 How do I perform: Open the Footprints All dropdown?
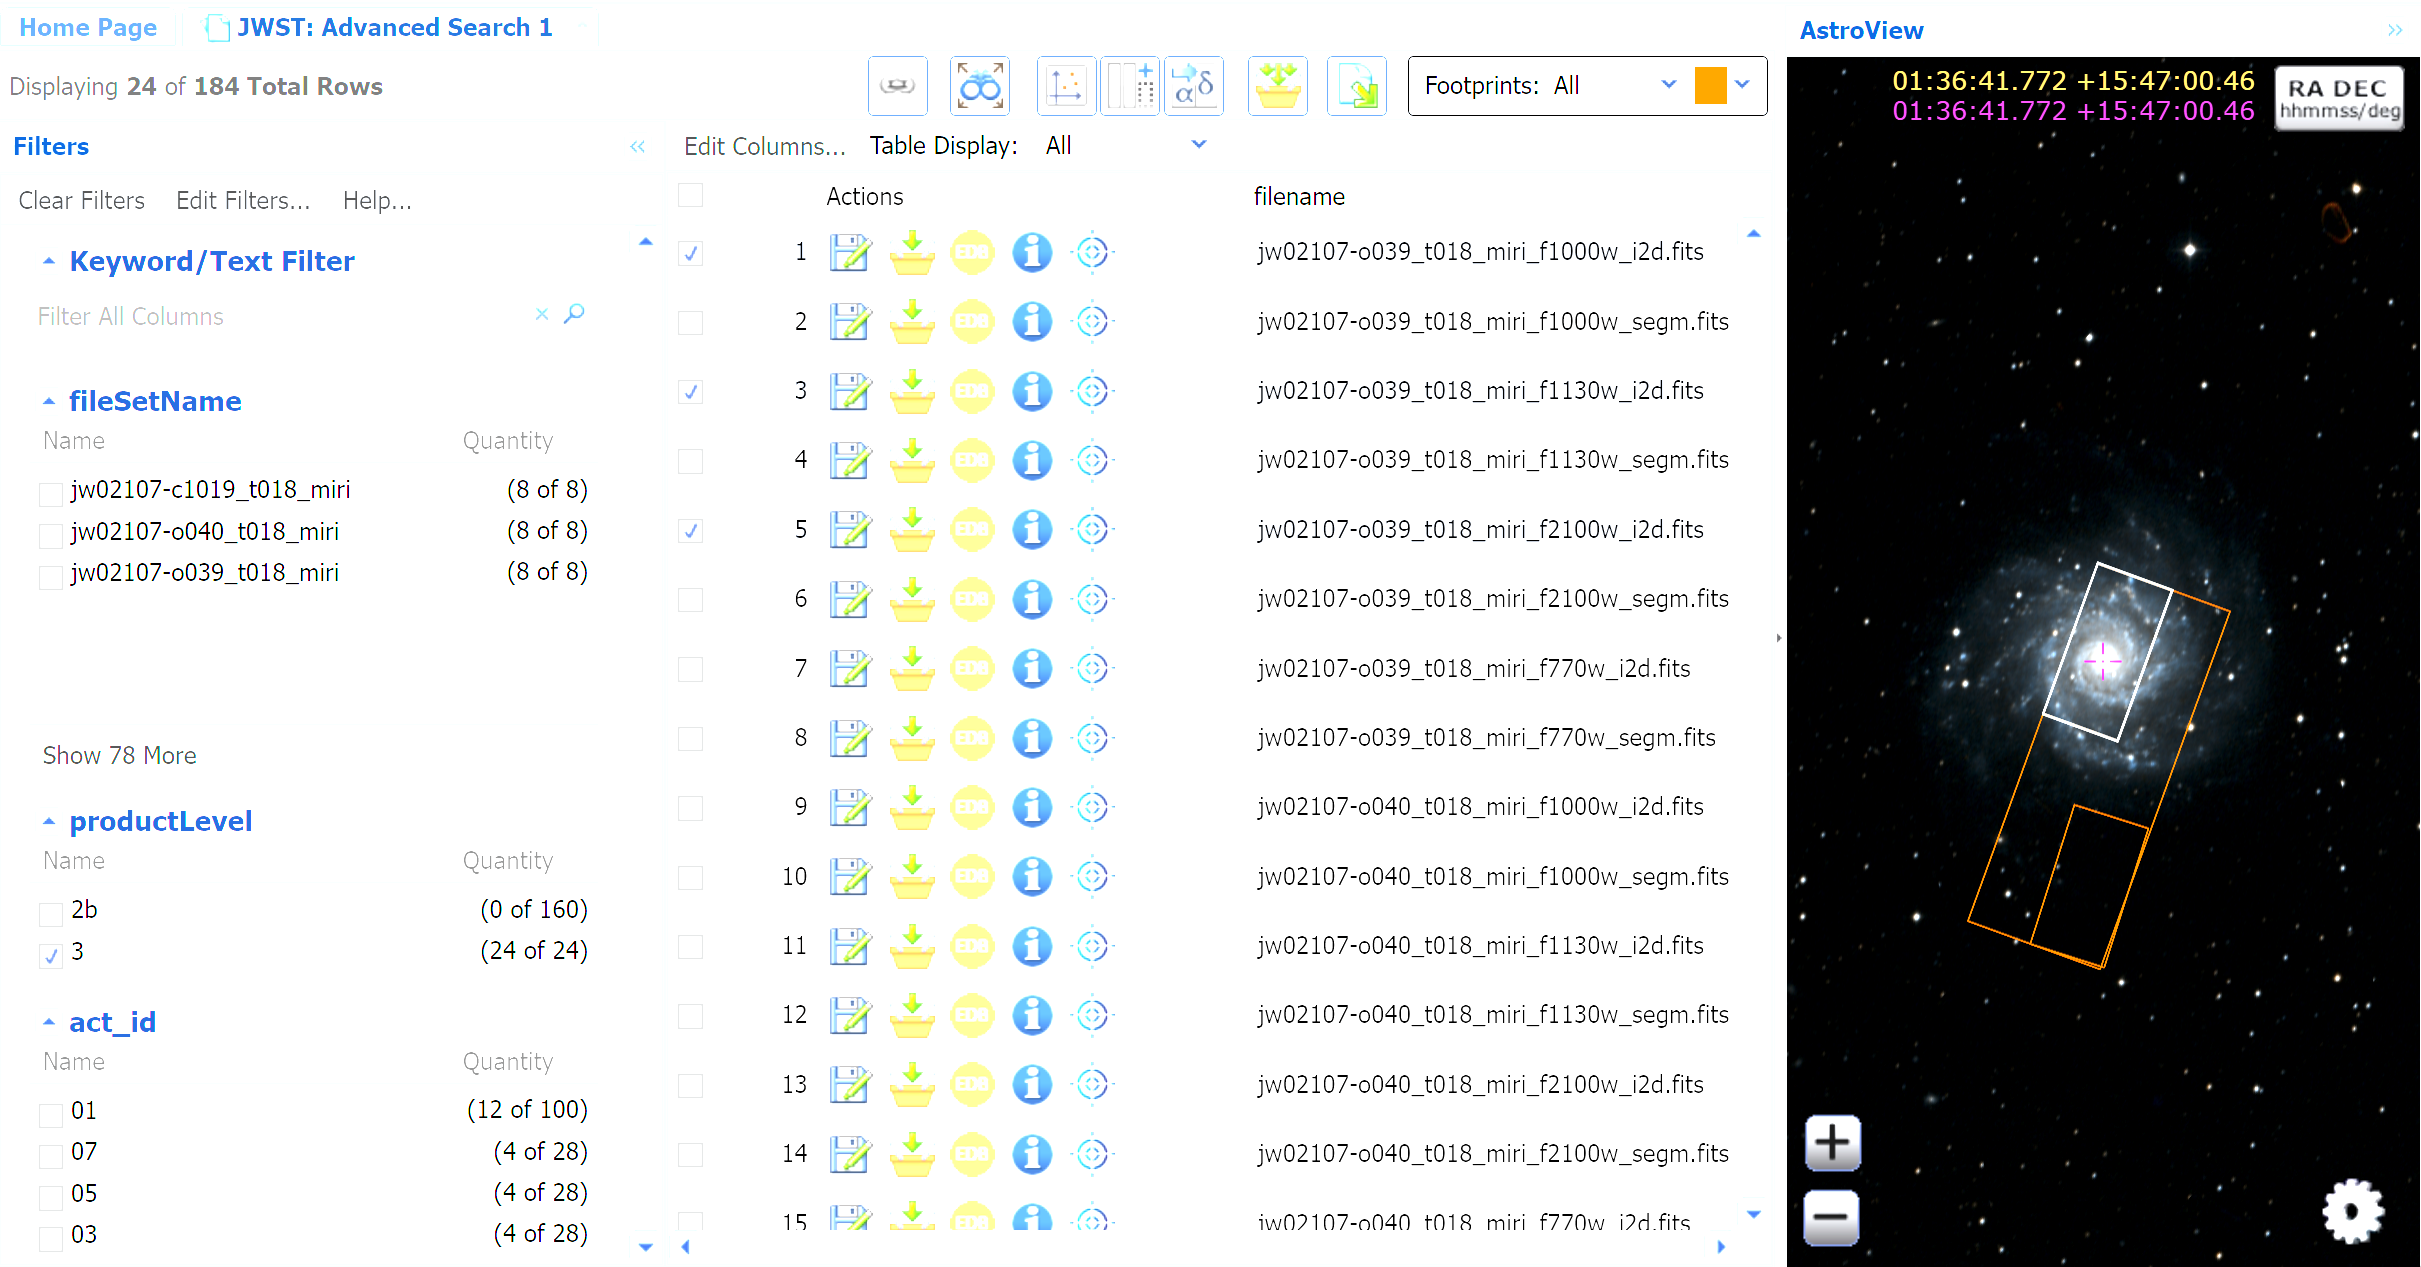(x=1667, y=85)
